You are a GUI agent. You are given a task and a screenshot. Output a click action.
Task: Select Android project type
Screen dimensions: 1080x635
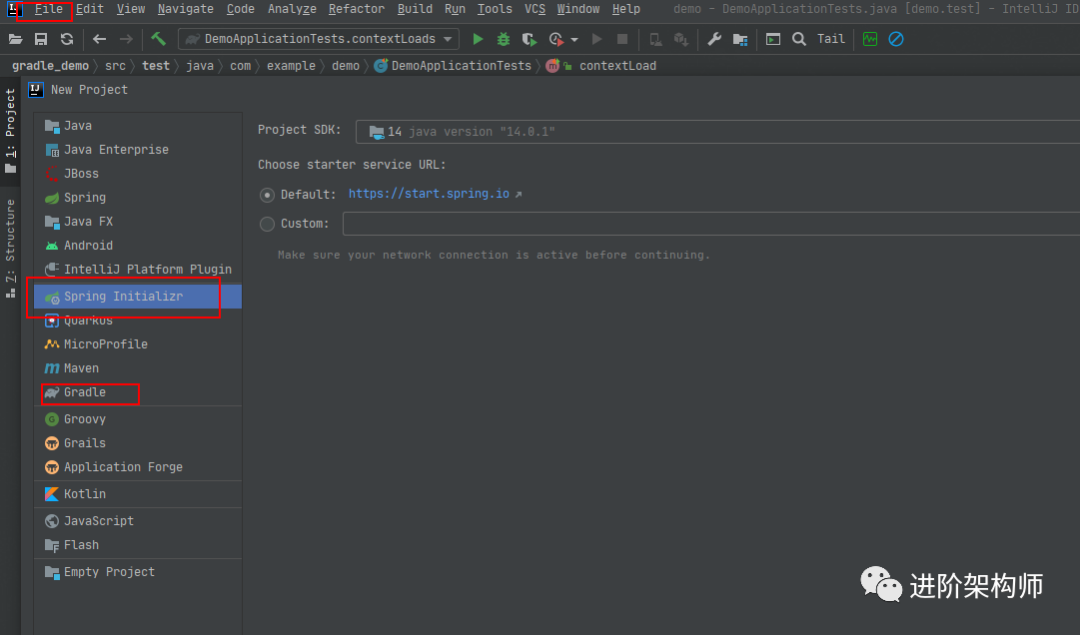tap(138, 245)
